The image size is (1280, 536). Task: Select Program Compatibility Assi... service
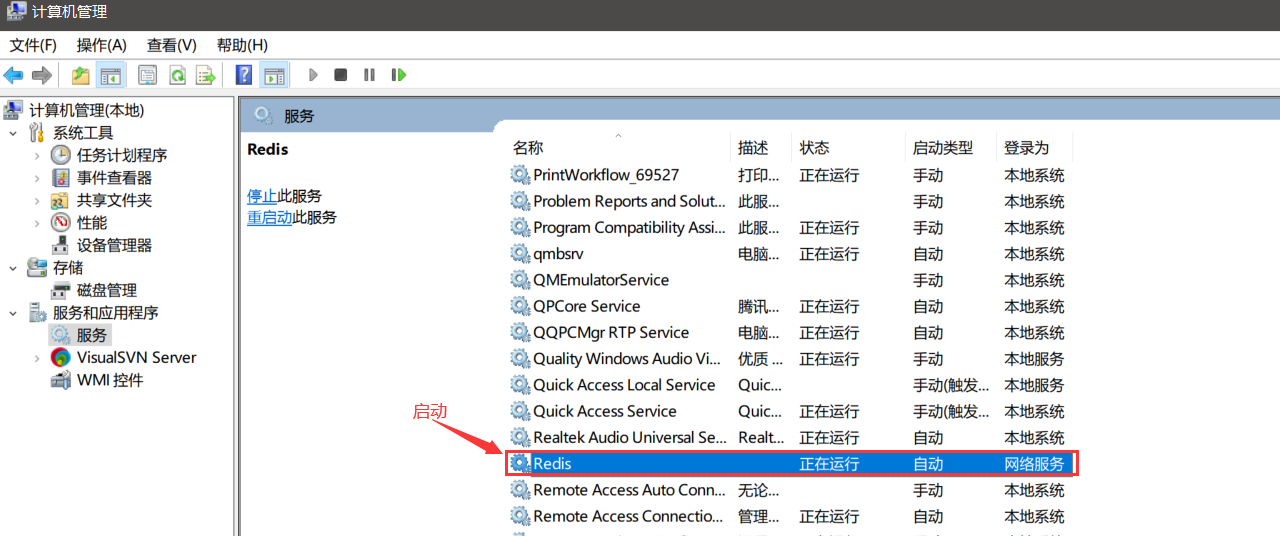click(790, 228)
